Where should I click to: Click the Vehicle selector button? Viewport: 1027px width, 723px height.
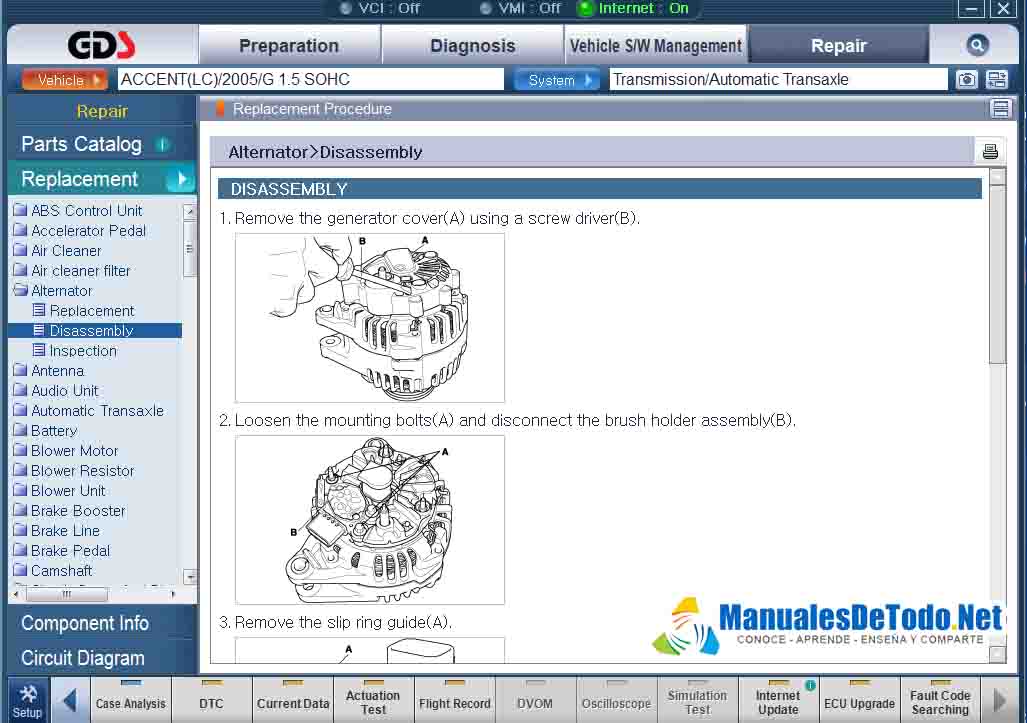point(64,80)
